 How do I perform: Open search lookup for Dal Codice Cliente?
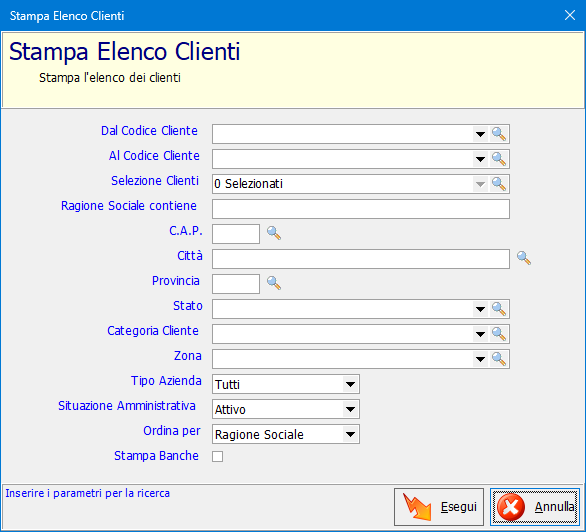pos(499,134)
